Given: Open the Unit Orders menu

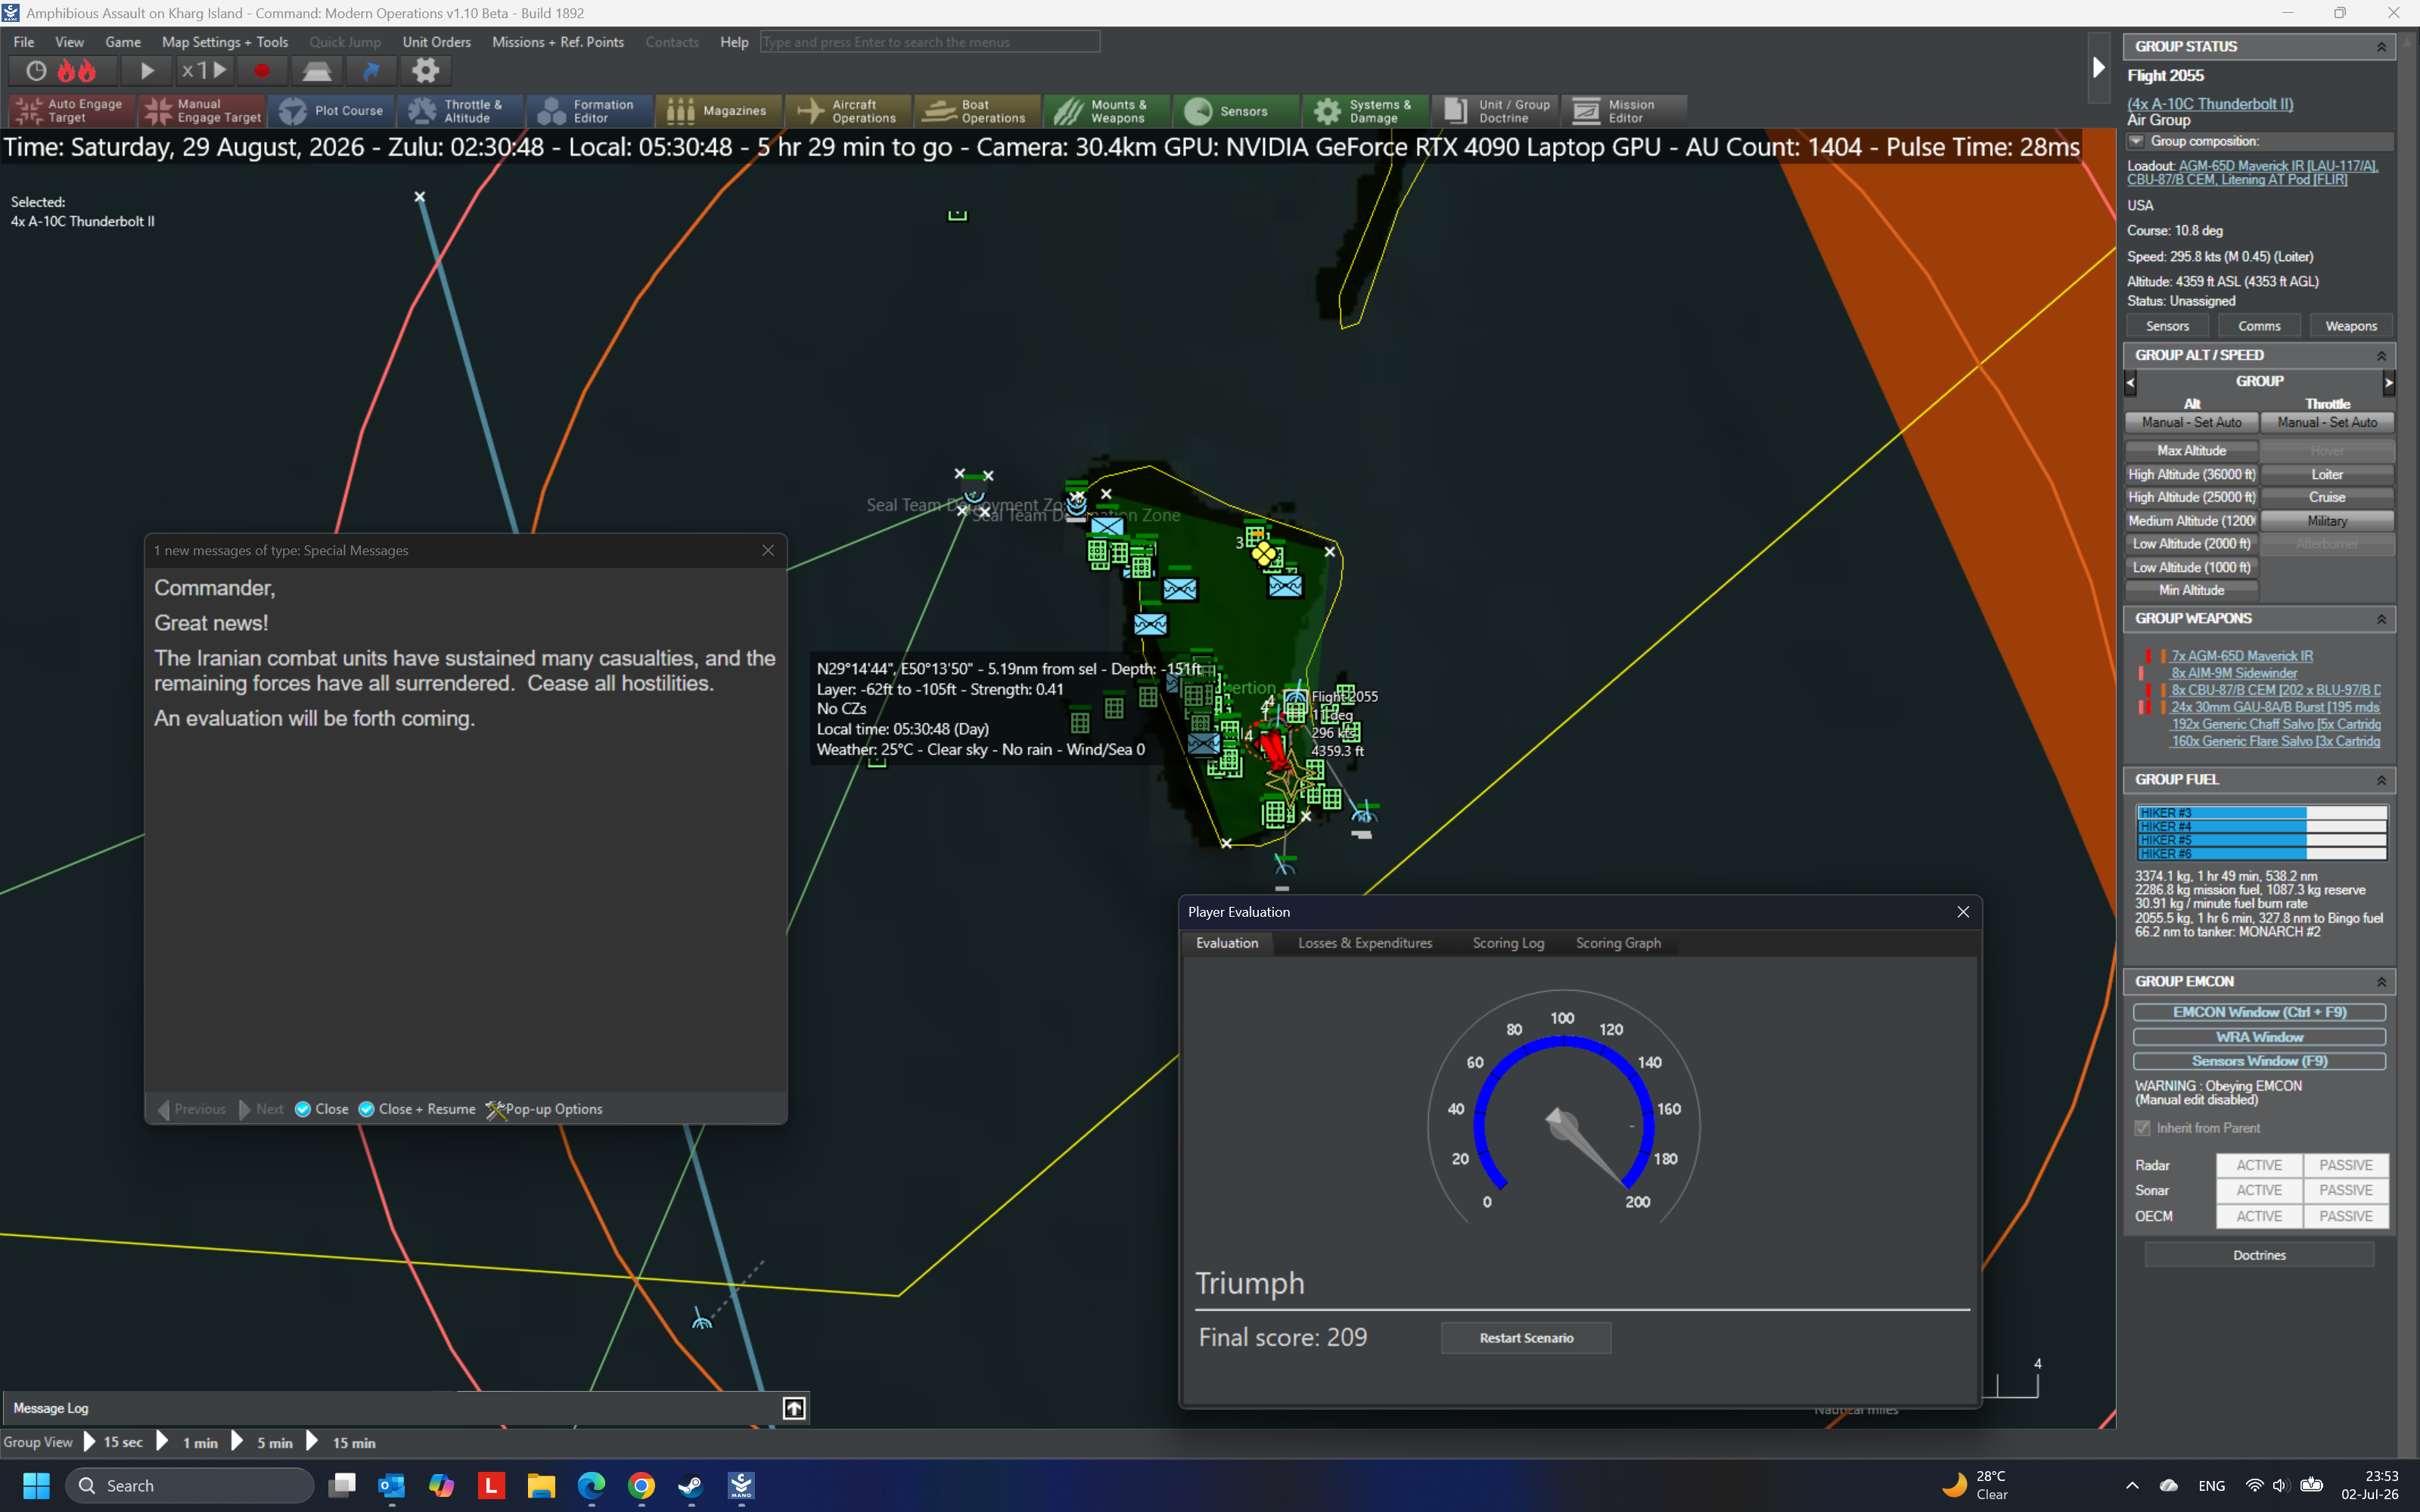Looking at the screenshot, I should click(436, 42).
